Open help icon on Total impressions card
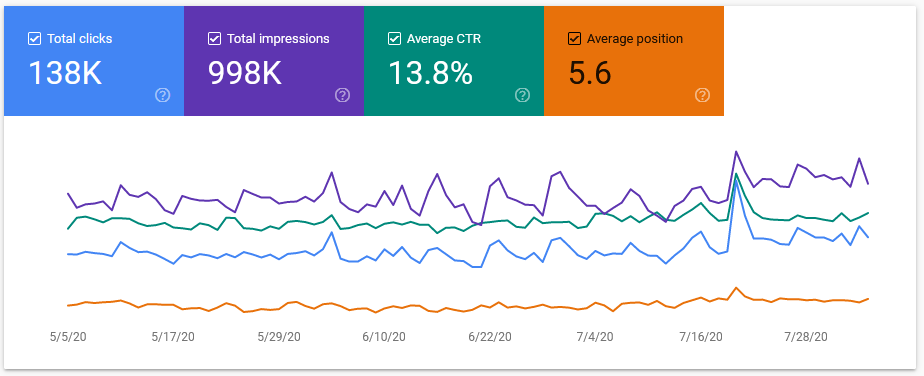Viewport: 924px width, 376px height. tap(342, 95)
